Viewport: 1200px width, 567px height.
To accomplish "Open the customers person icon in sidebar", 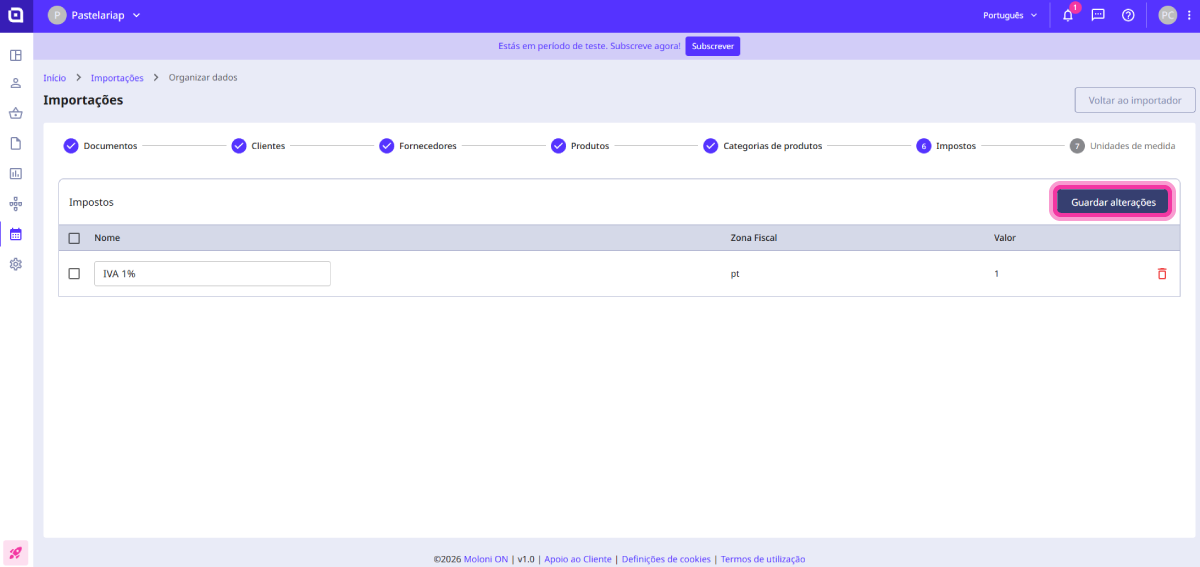I will pyautogui.click(x=16, y=84).
